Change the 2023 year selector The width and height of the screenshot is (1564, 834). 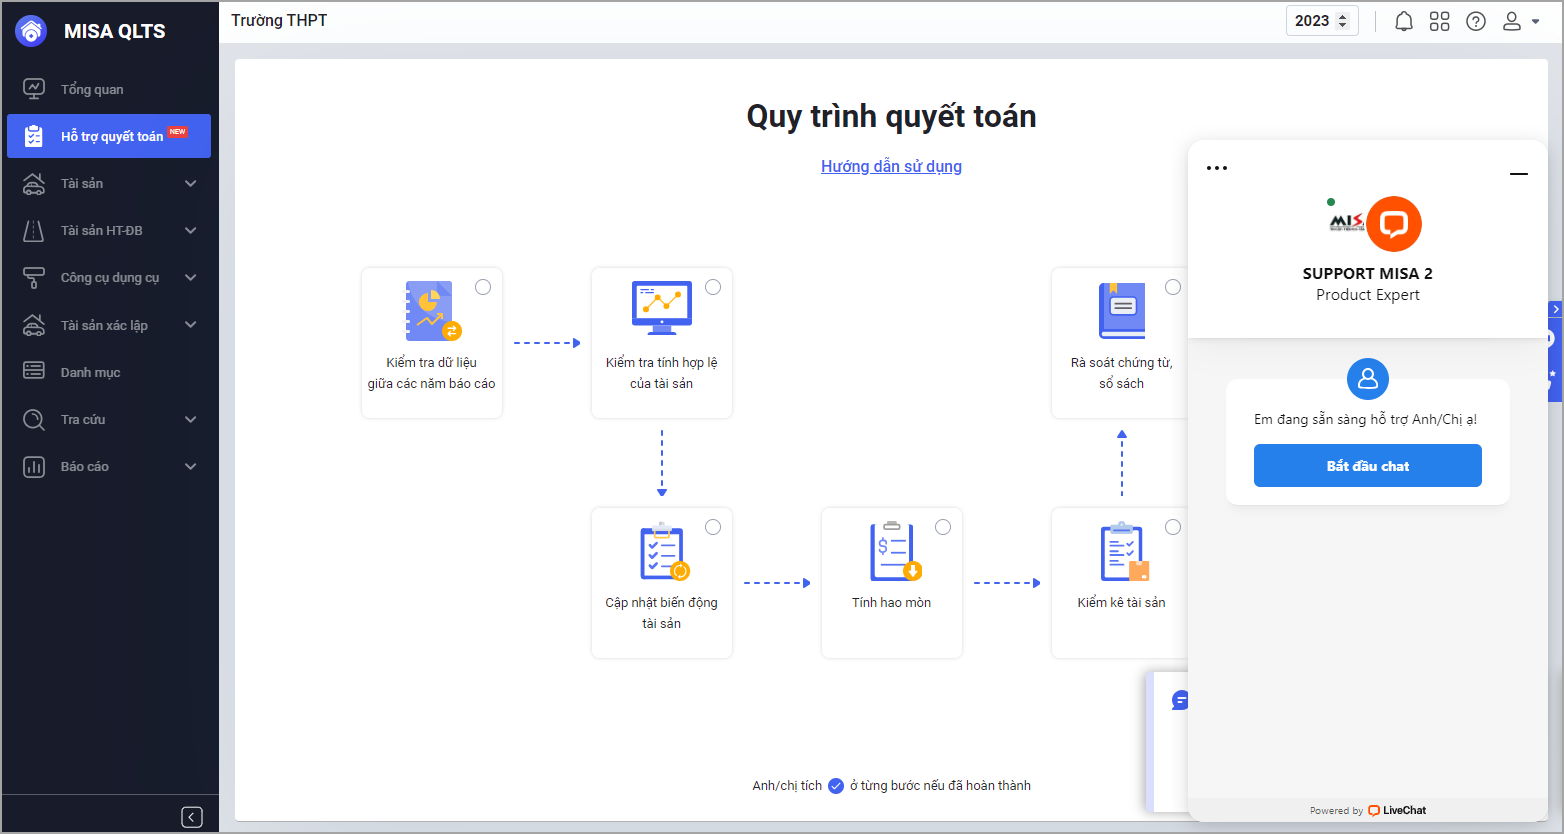coord(1322,21)
